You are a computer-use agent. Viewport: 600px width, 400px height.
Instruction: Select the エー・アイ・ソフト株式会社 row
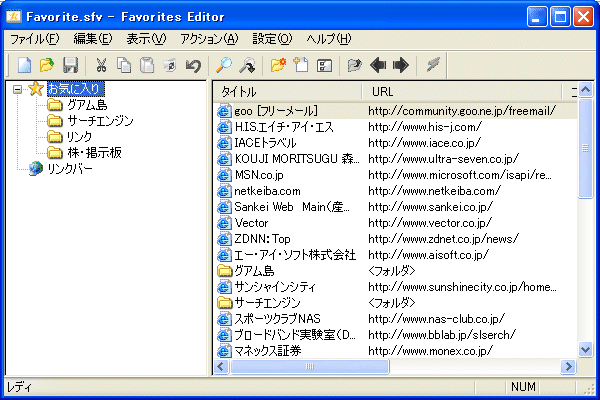tap(396, 255)
